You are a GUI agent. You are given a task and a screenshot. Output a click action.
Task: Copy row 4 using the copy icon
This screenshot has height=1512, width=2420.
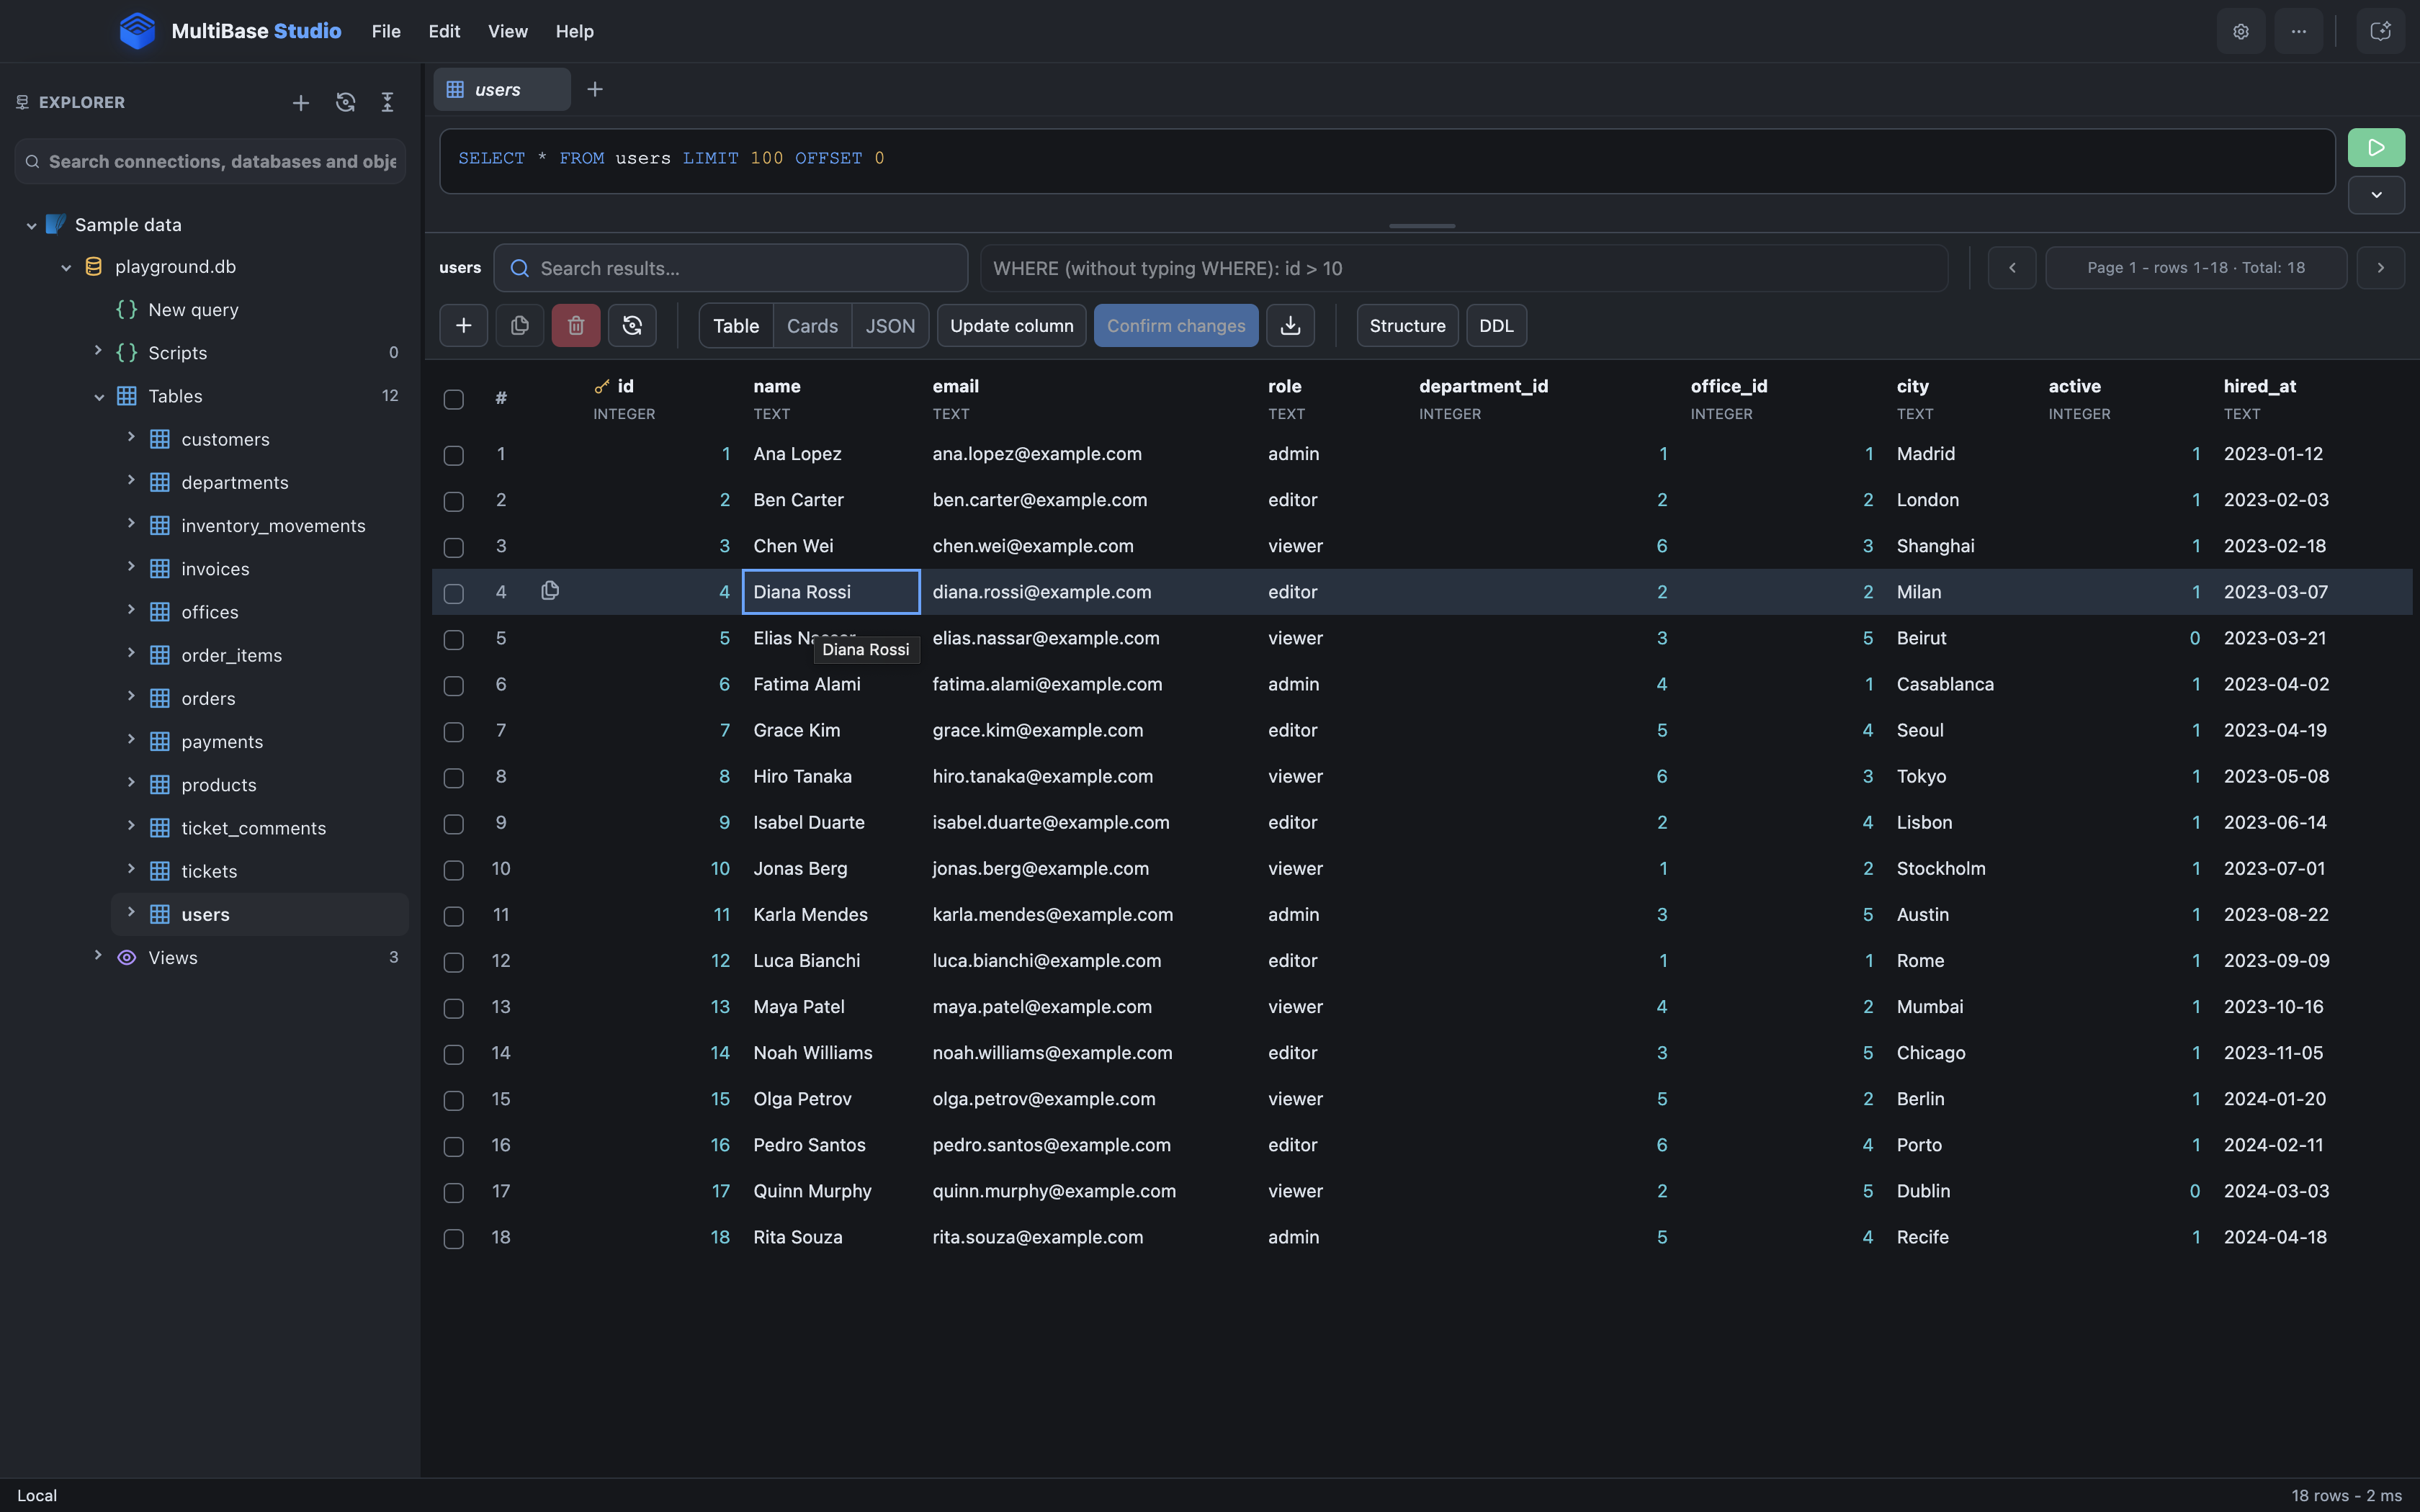[x=550, y=591]
